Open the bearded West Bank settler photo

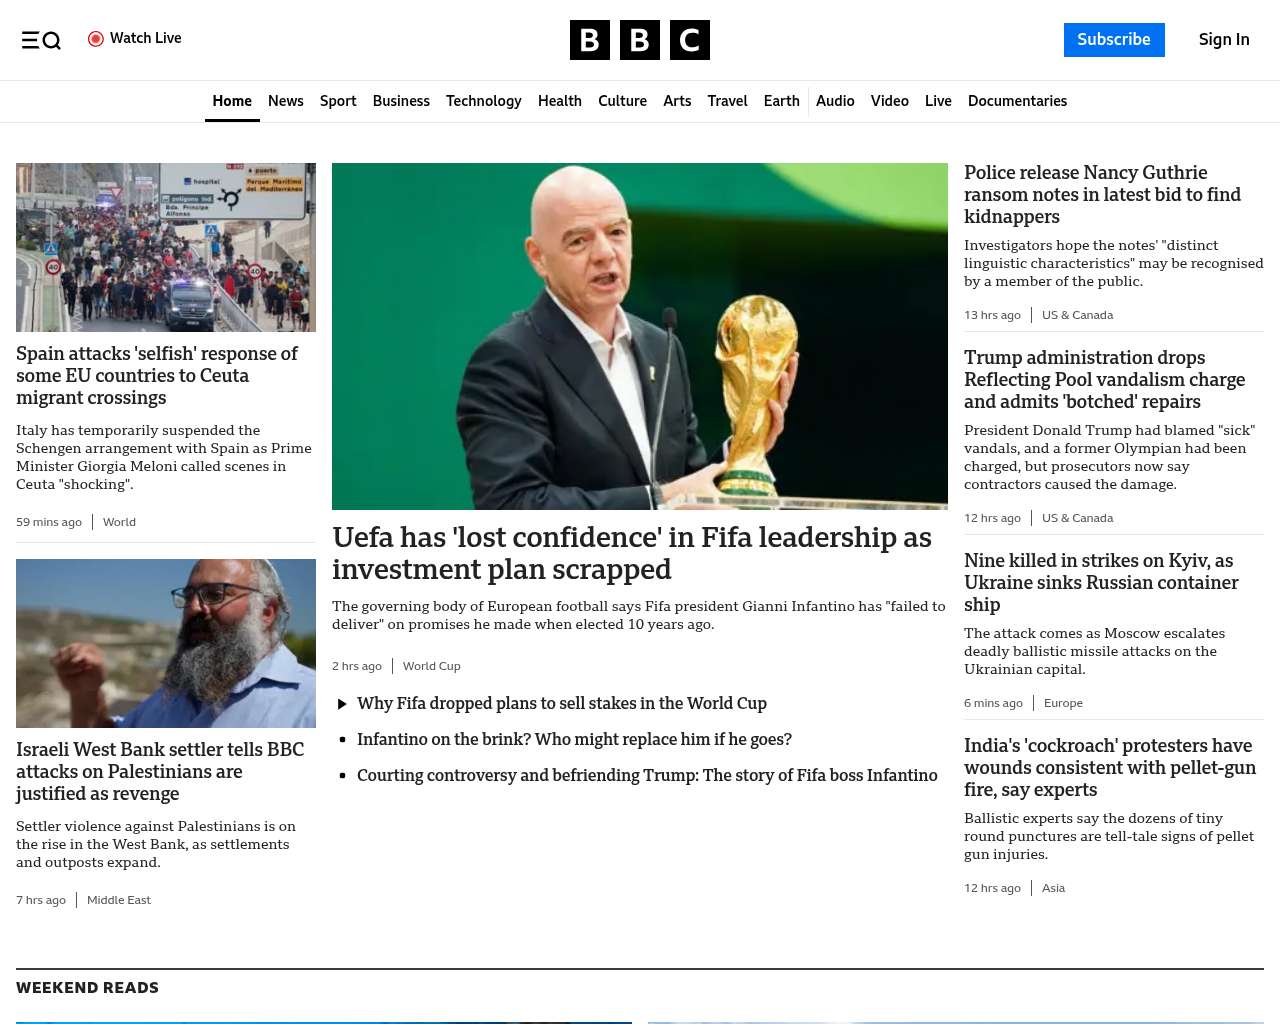[x=166, y=643]
